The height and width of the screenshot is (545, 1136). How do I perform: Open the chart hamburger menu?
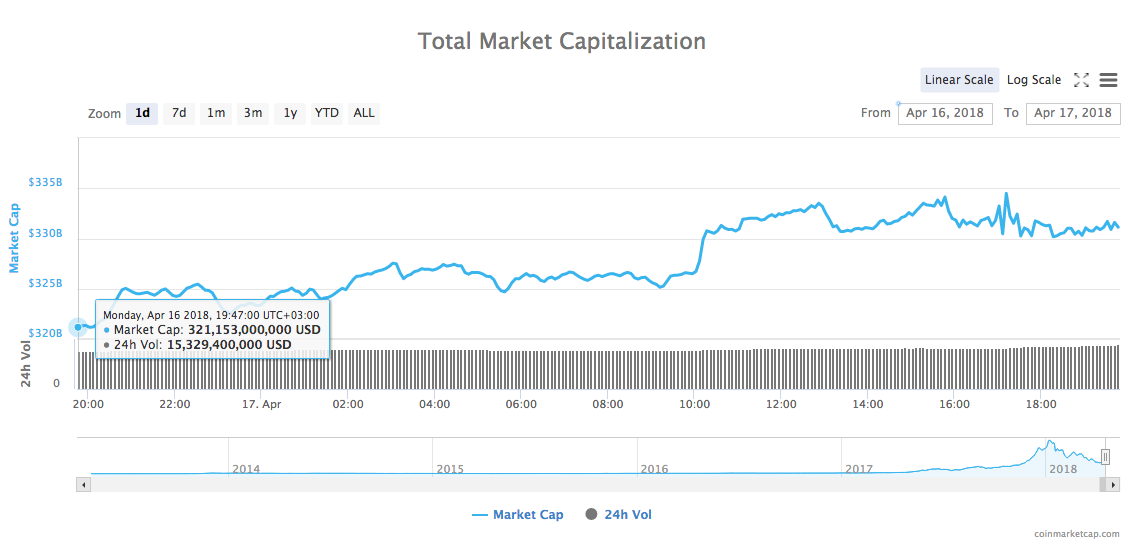pos(1108,80)
